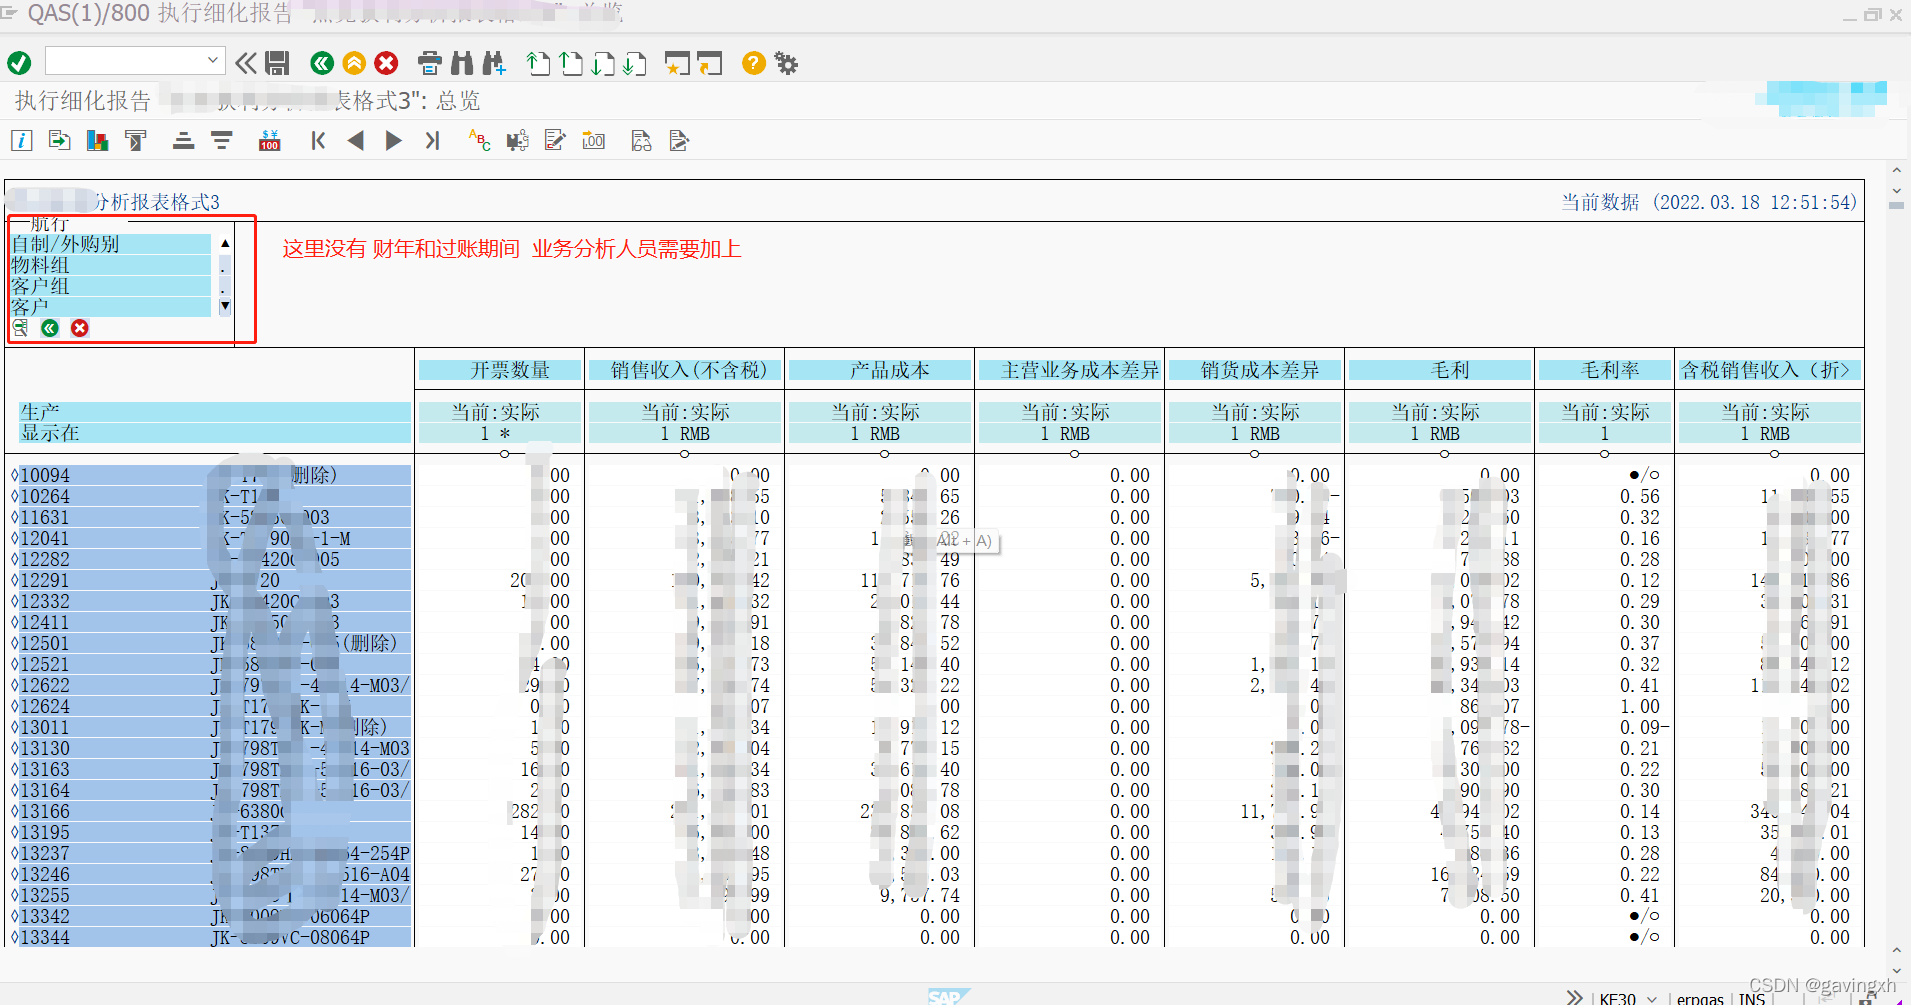
Task: Go to previous page icon
Action: 571,63
